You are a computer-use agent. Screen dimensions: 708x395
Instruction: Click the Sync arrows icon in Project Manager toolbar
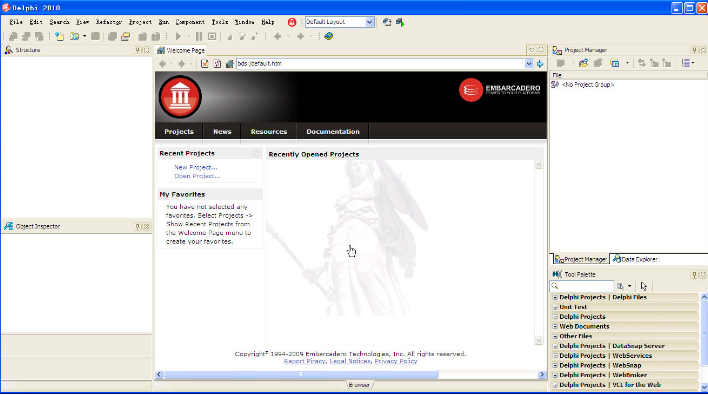642,63
